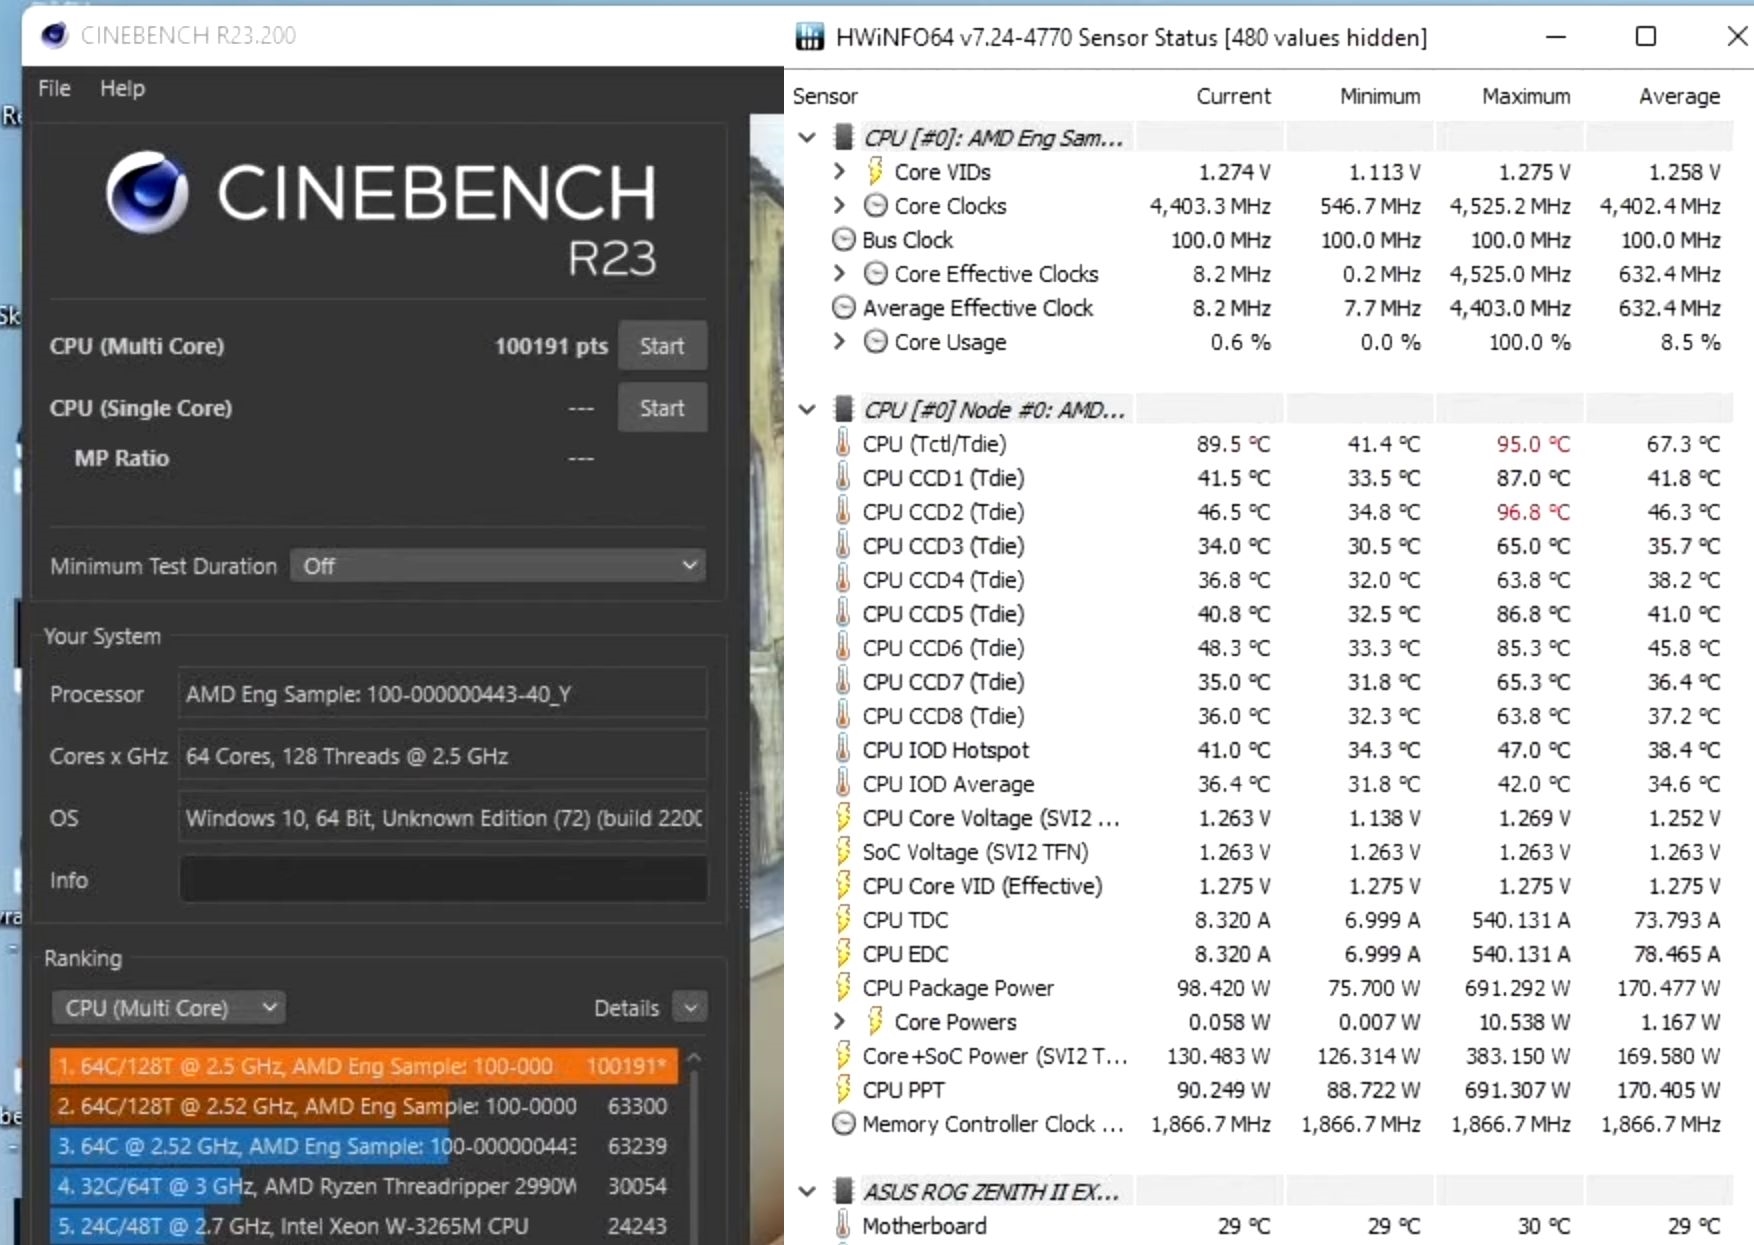Click the lightning icon beside SoC Voltage (SVI2 TFN)
Viewport: 1754px width, 1245px height.
[843, 852]
